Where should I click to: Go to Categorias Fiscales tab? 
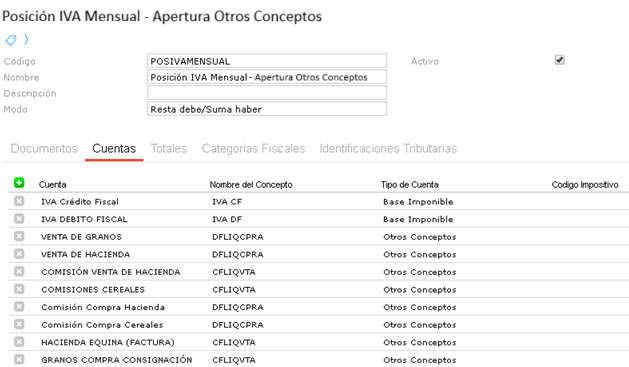coord(254,148)
